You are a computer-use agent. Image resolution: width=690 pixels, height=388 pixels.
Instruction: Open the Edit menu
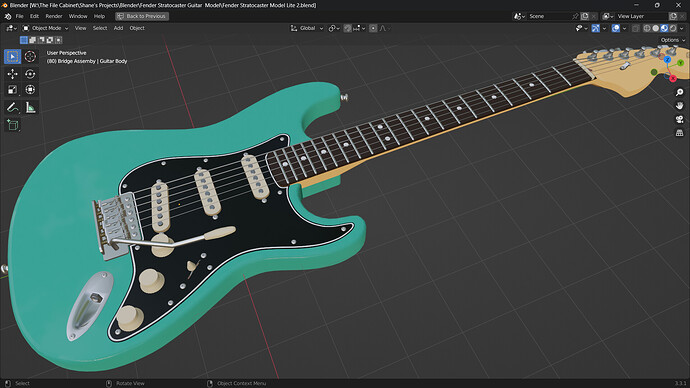[x=34, y=16]
